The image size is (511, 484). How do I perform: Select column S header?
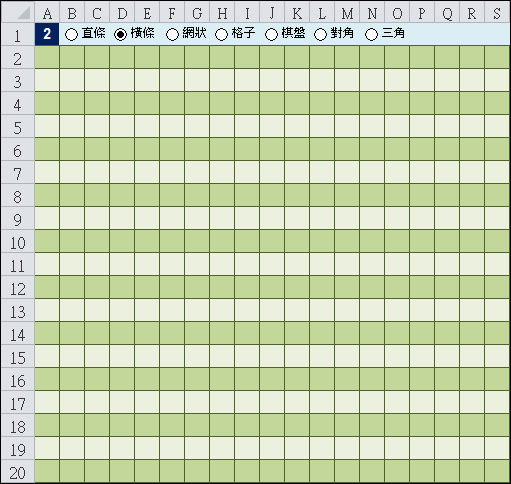(x=497, y=13)
